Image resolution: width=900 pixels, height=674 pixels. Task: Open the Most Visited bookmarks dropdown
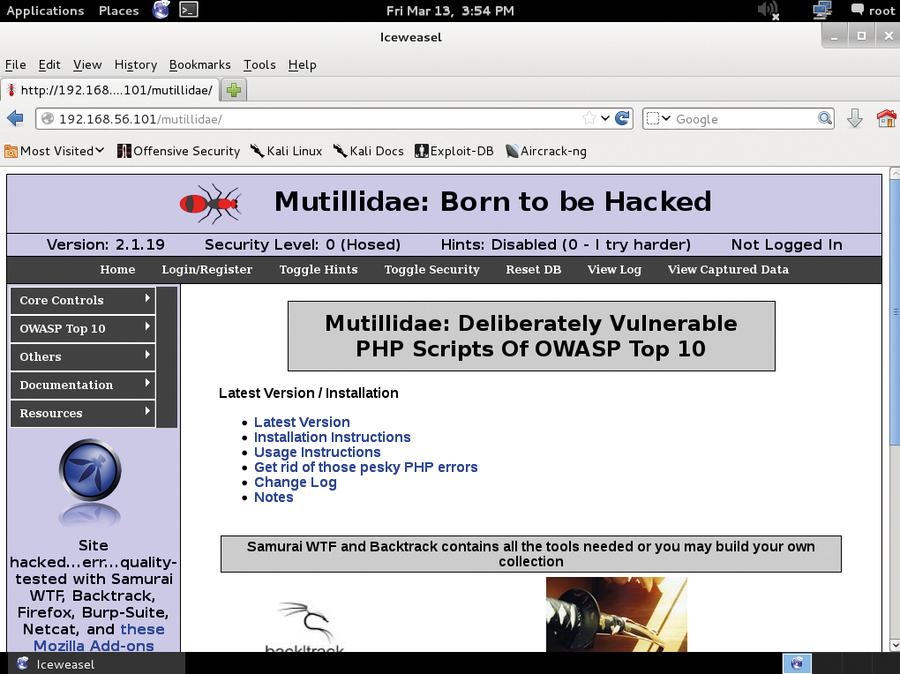coord(55,151)
